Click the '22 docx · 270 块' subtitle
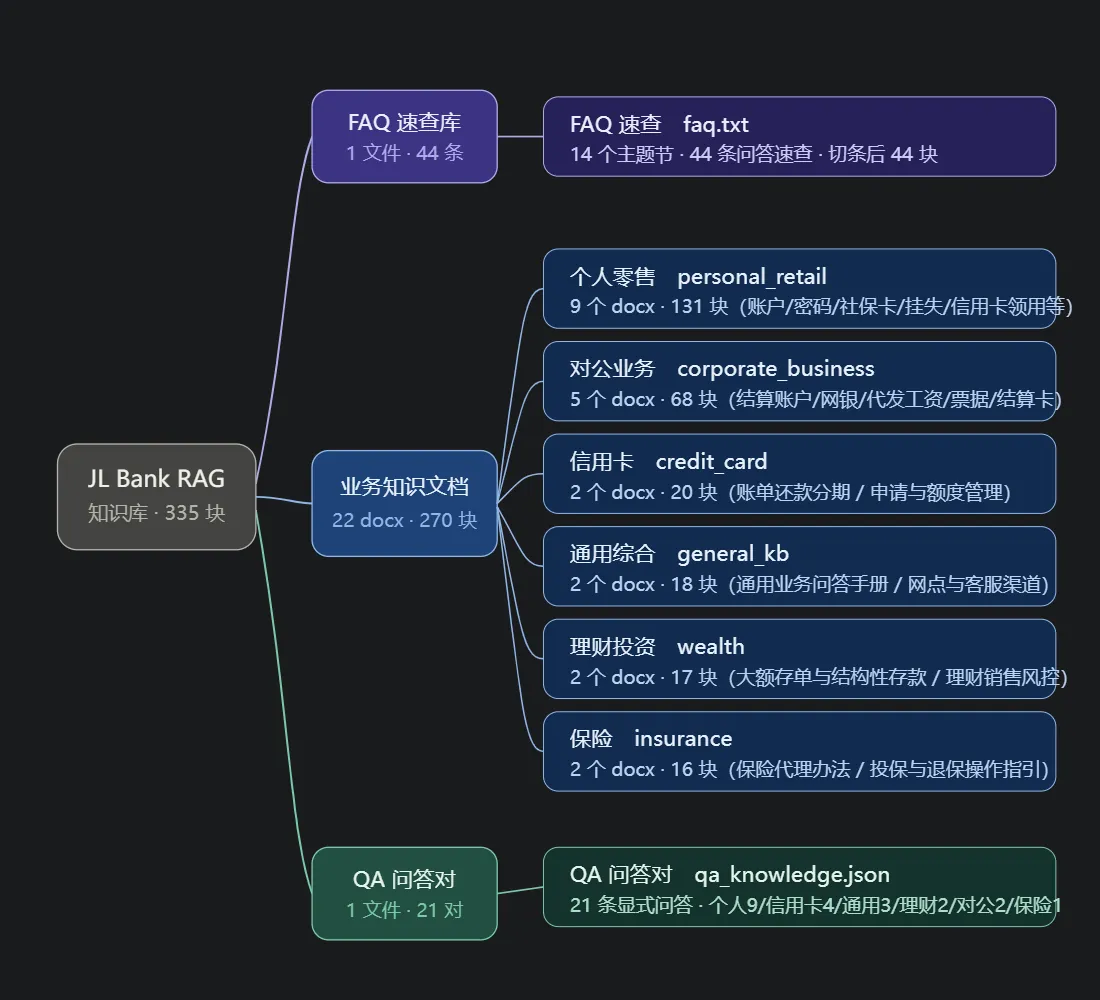 [405, 520]
